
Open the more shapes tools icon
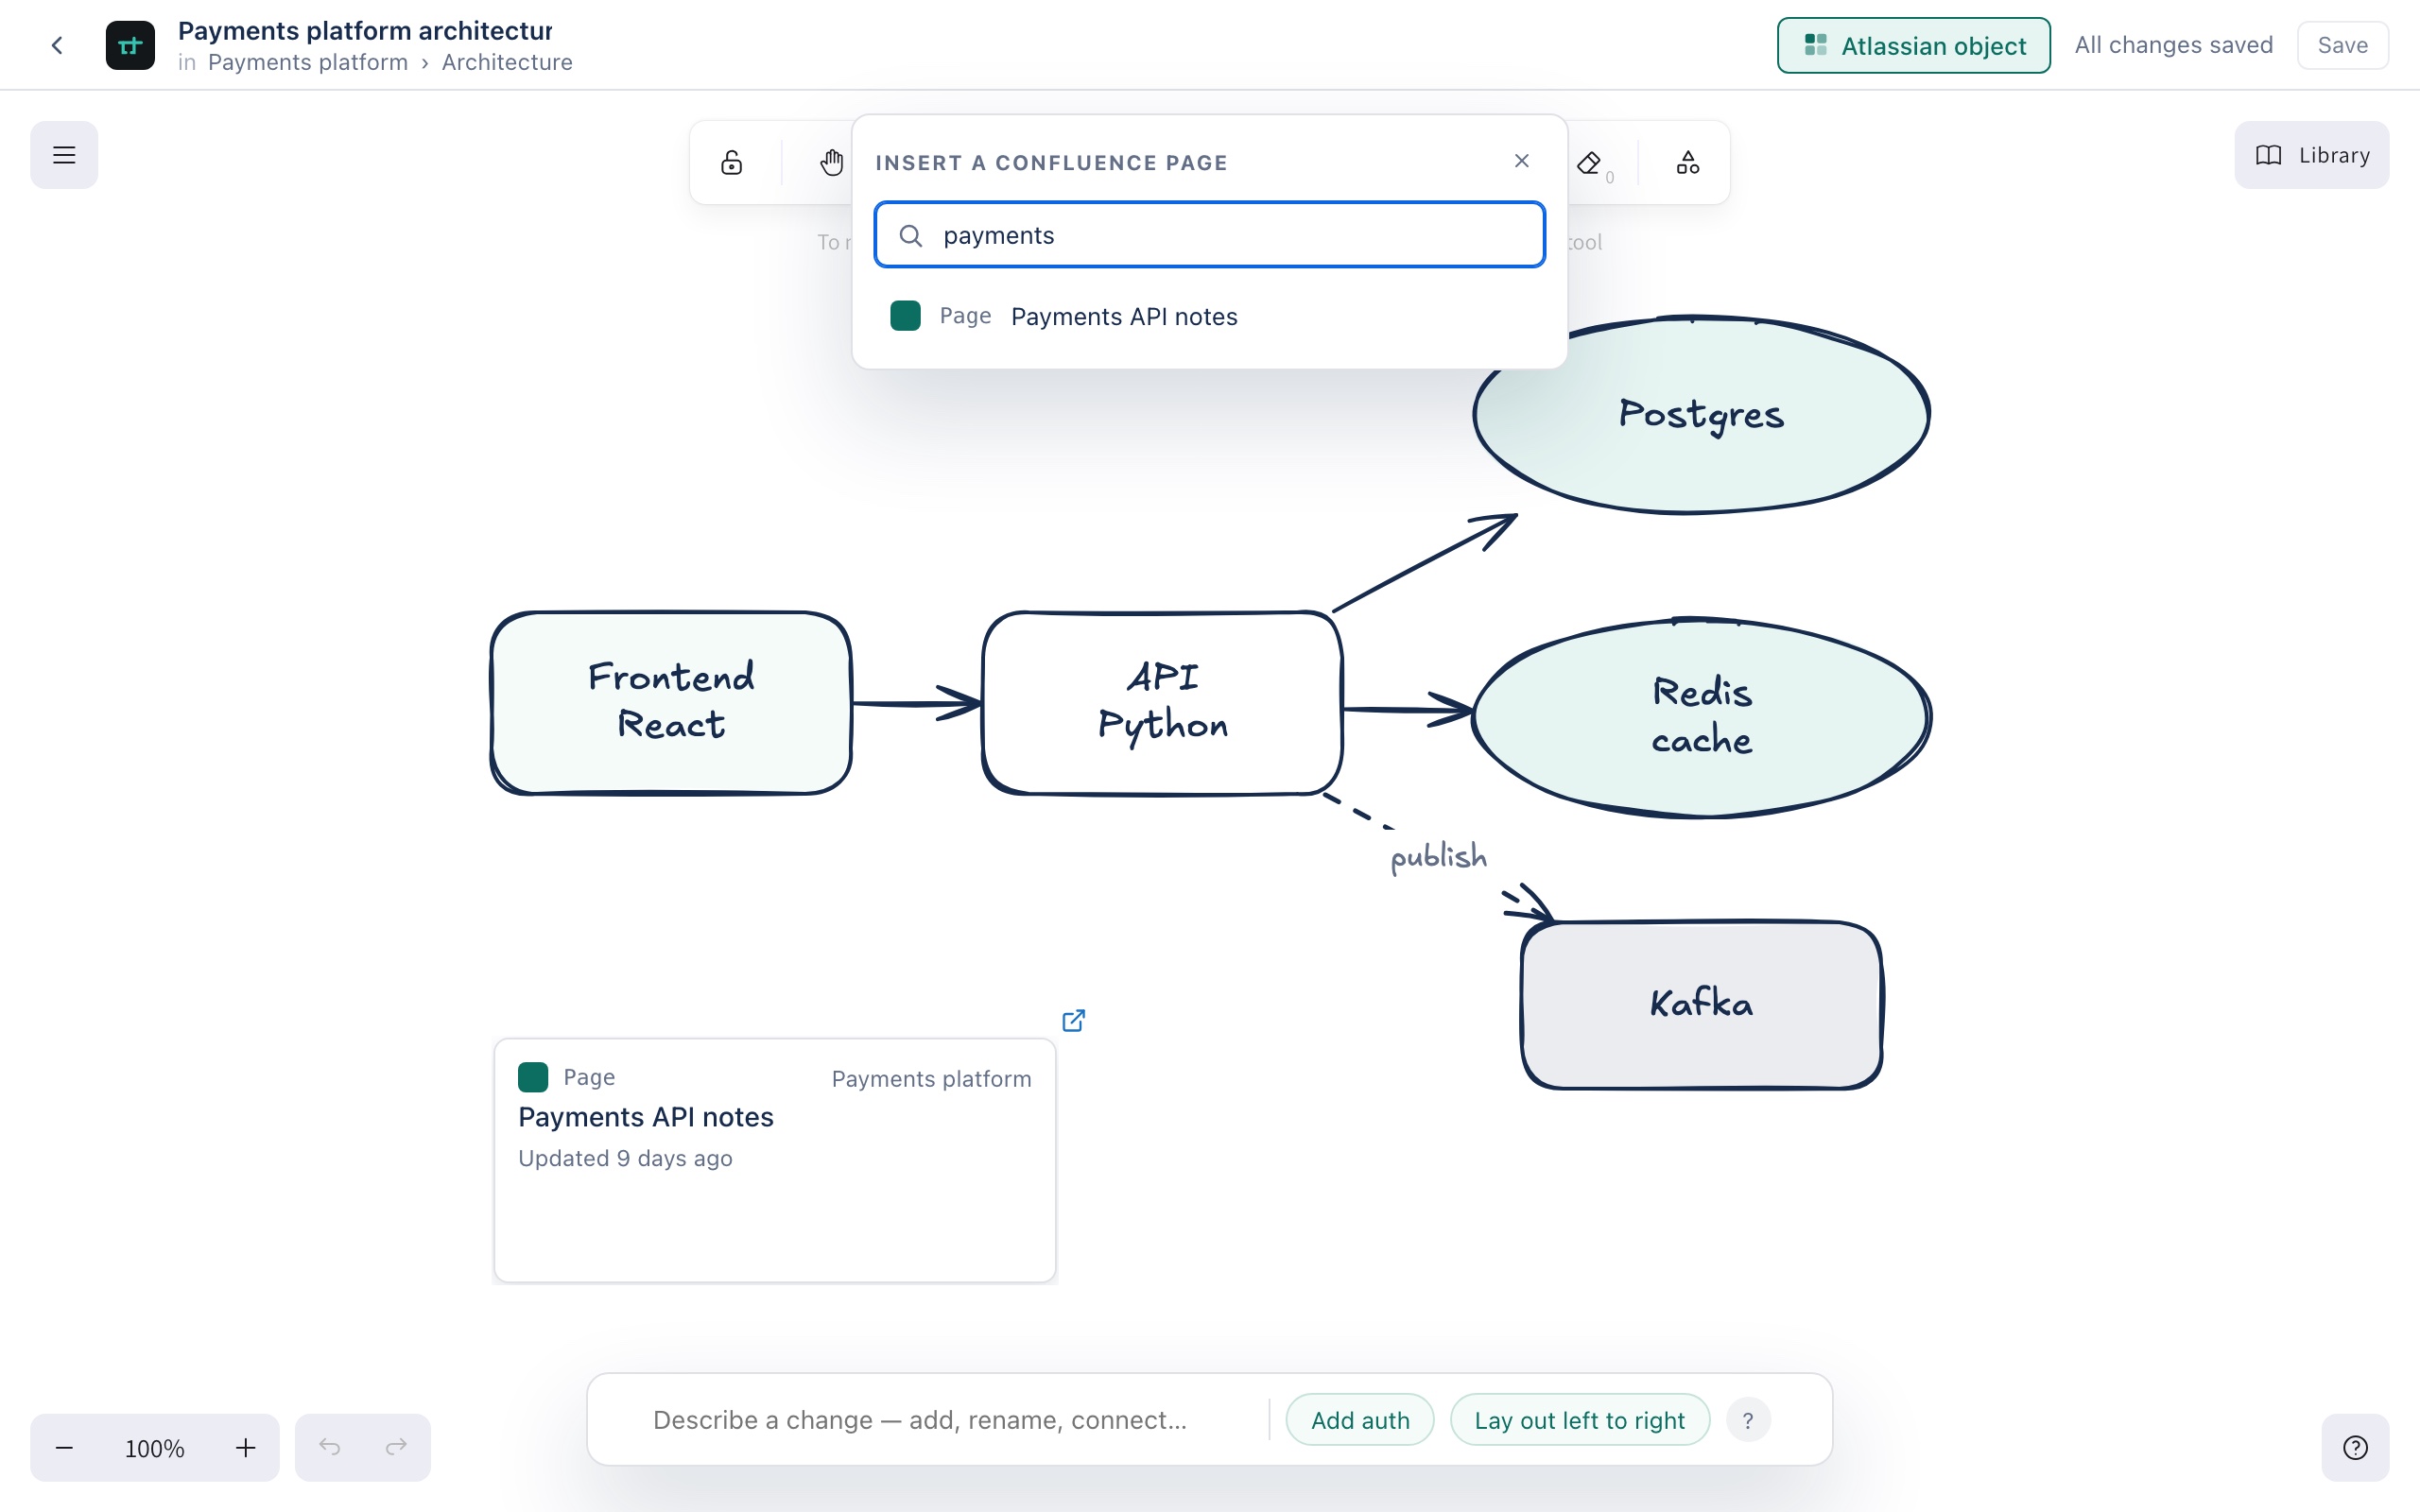click(x=1688, y=162)
